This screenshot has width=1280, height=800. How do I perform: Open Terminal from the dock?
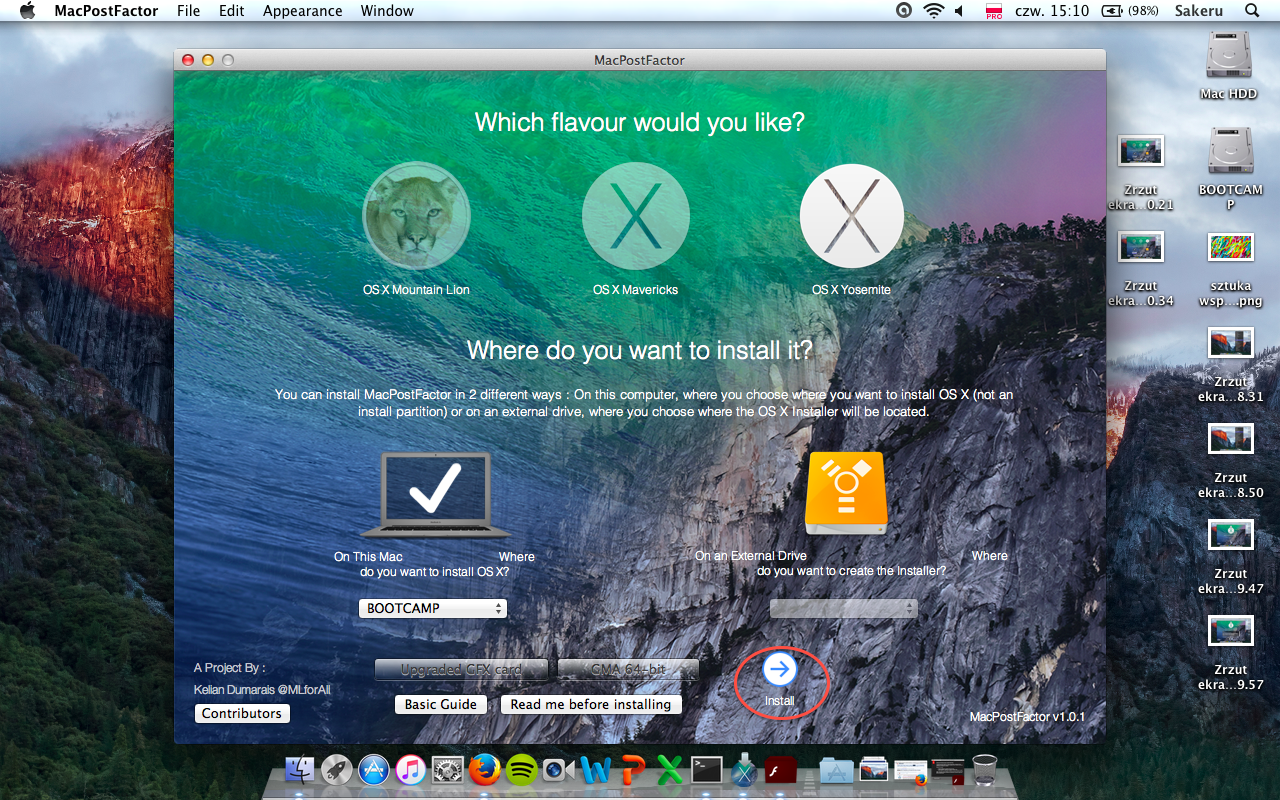tap(706, 769)
